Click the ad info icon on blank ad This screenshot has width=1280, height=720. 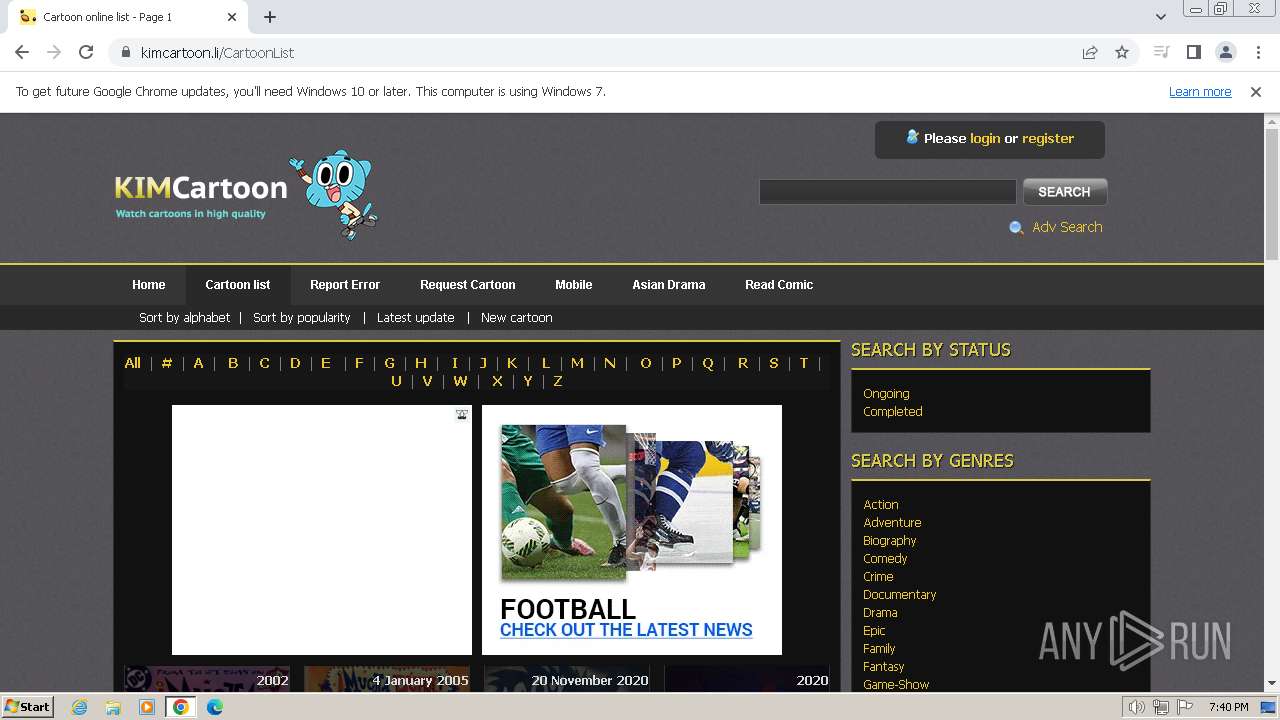(x=462, y=414)
